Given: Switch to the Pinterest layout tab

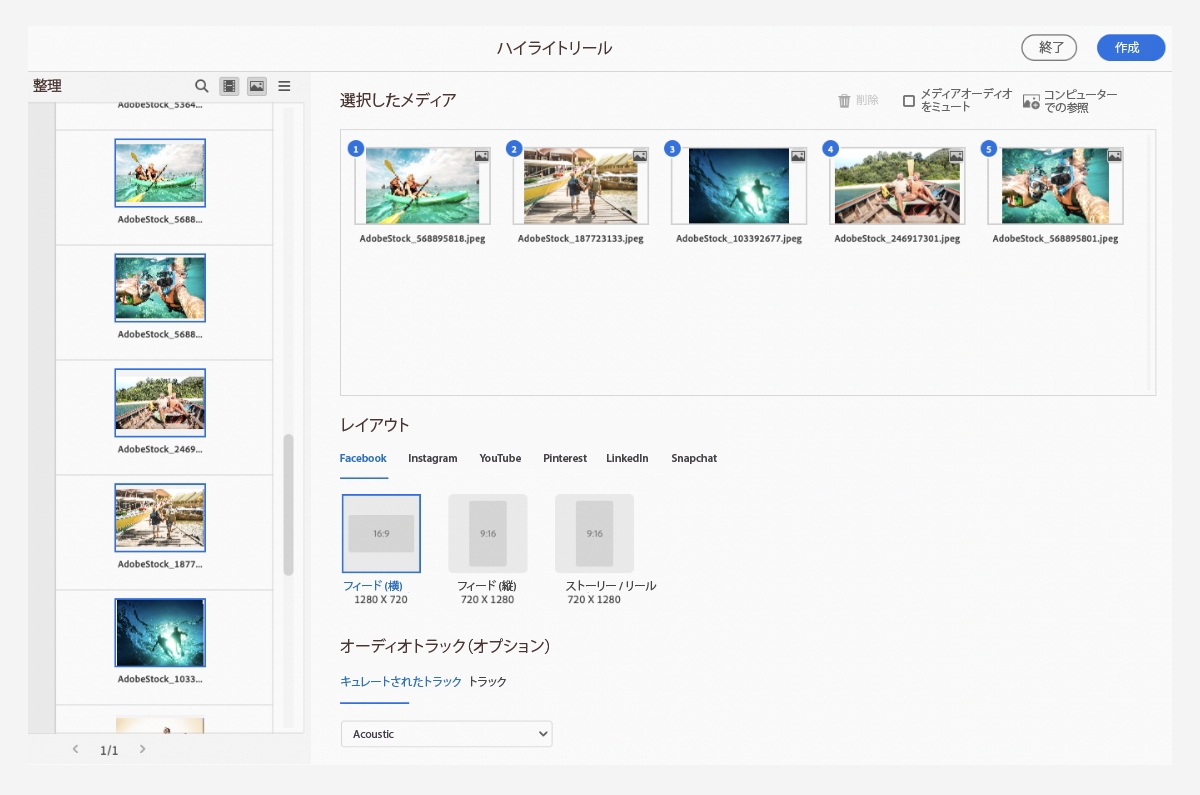Looking at the screenshot, I should tap(565, 458).
